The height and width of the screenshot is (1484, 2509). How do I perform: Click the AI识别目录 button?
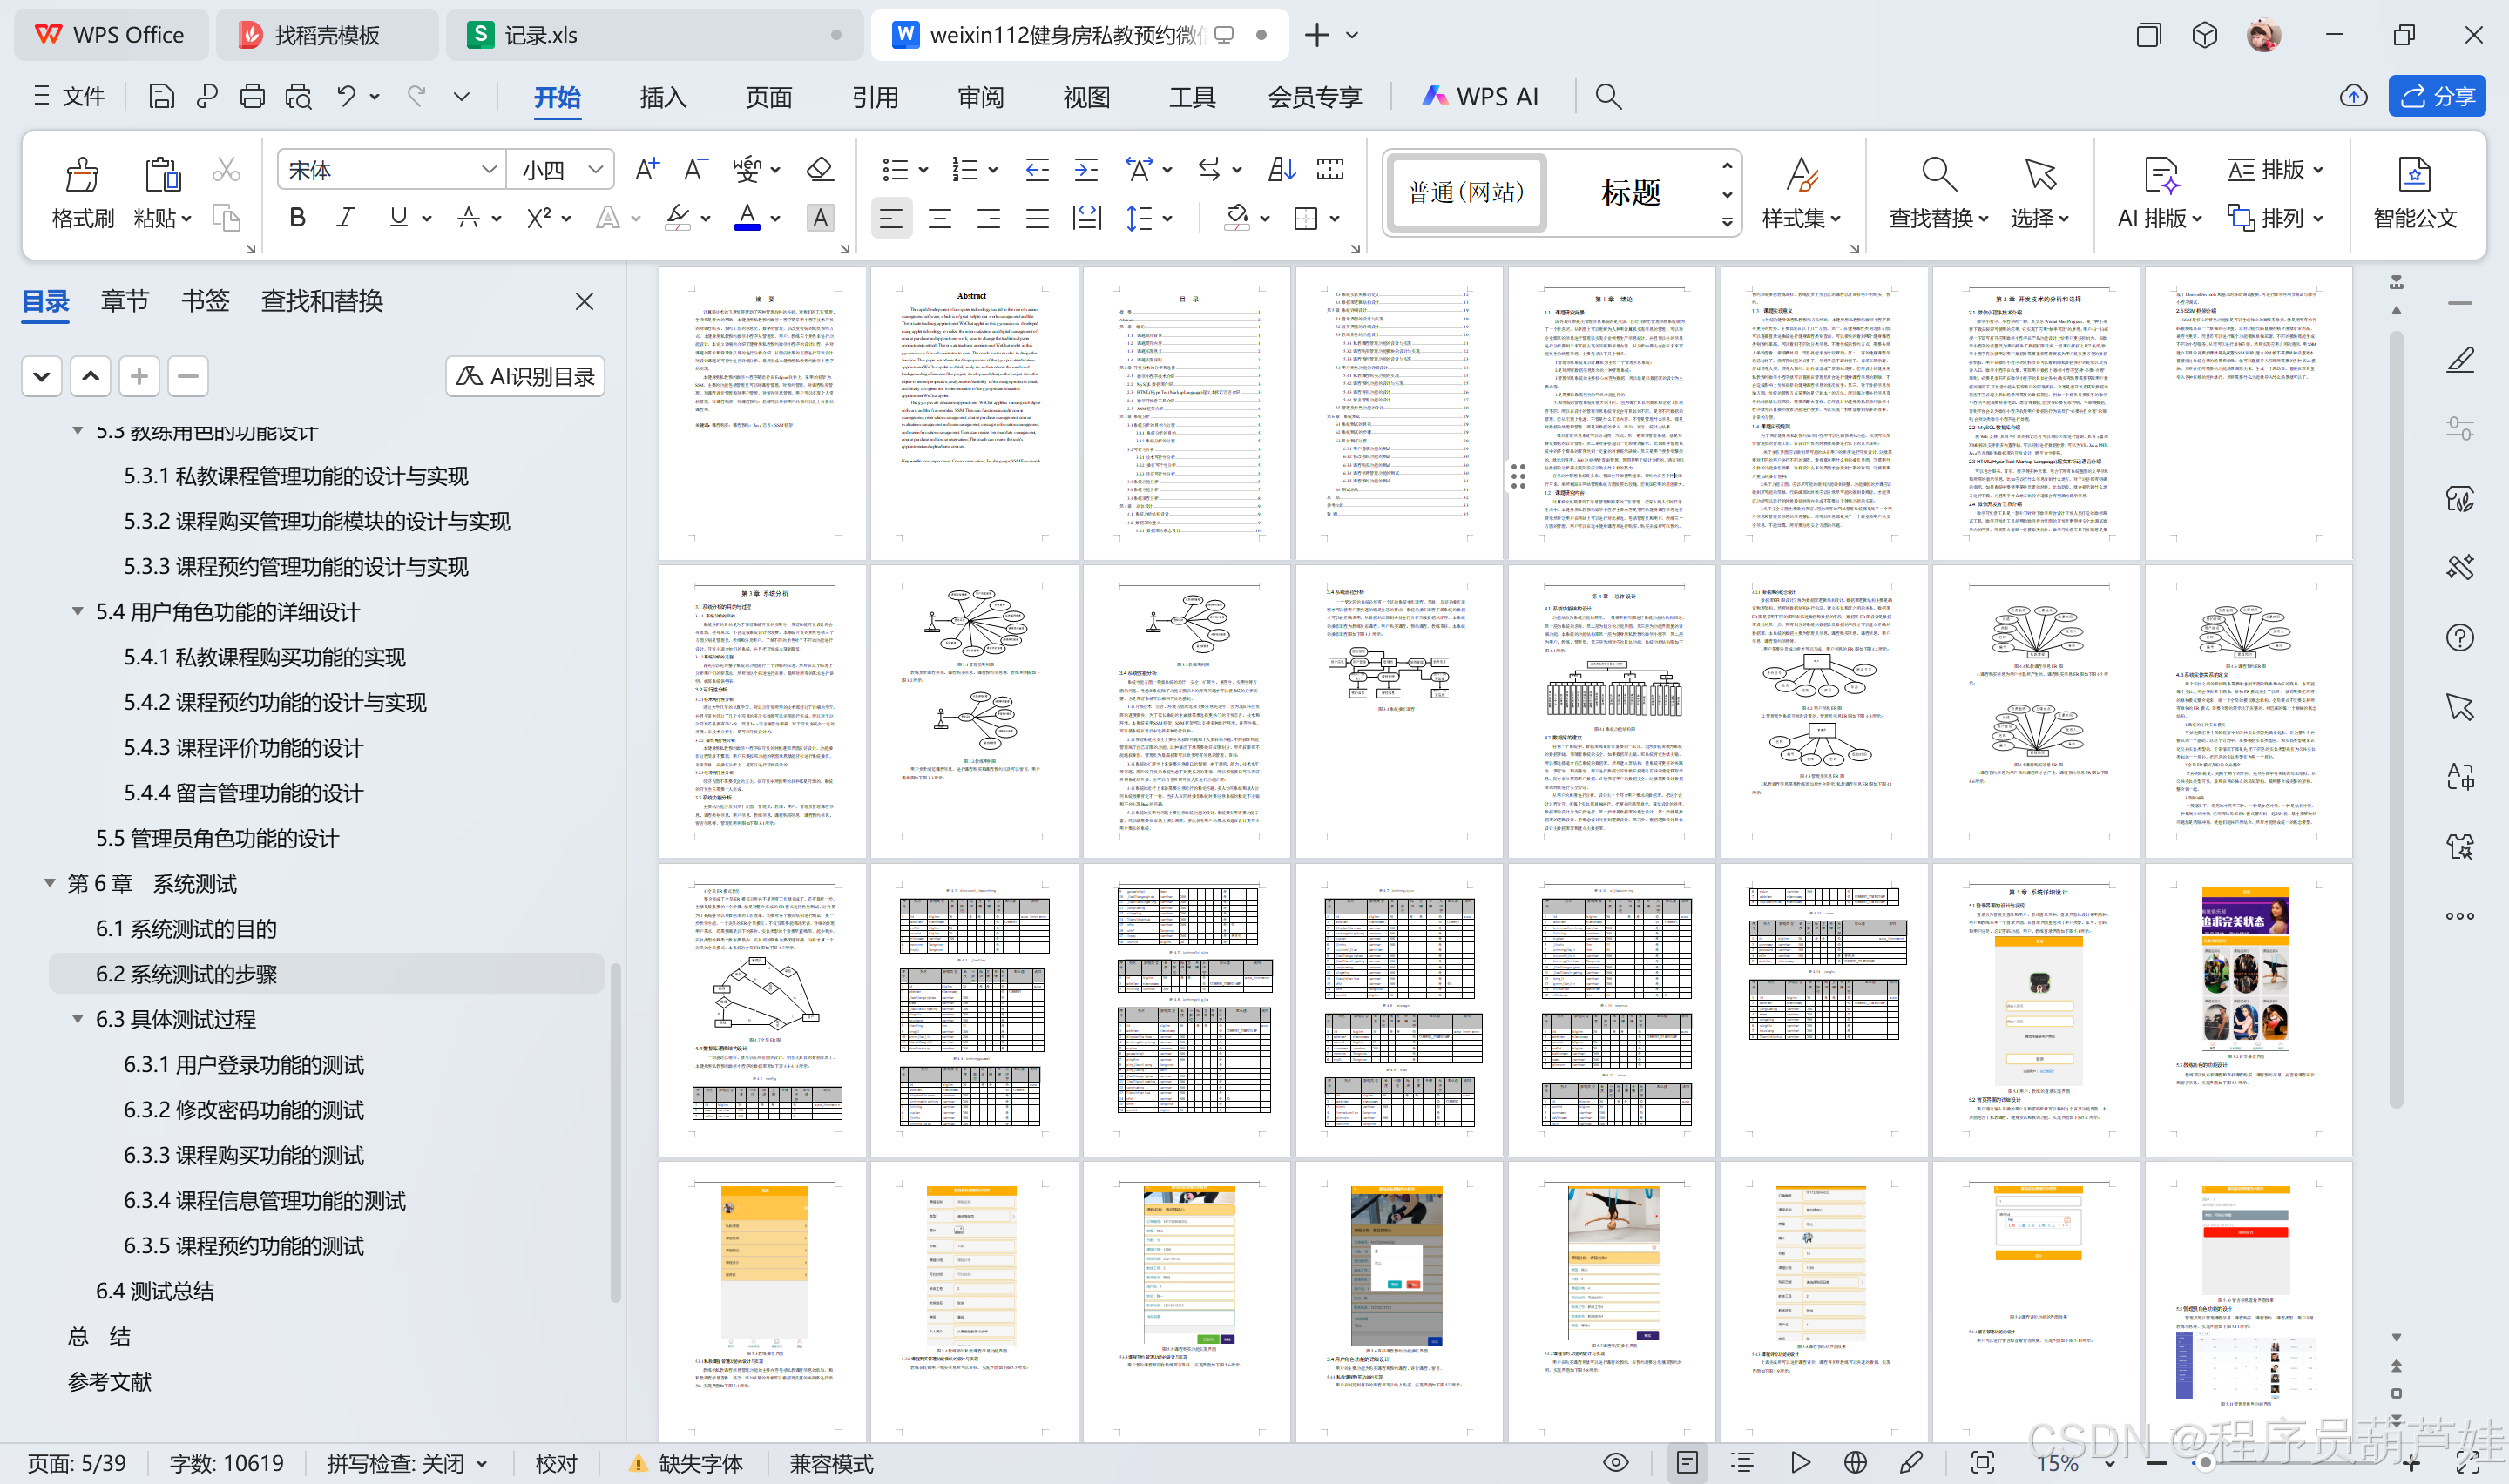click(525, 376)
